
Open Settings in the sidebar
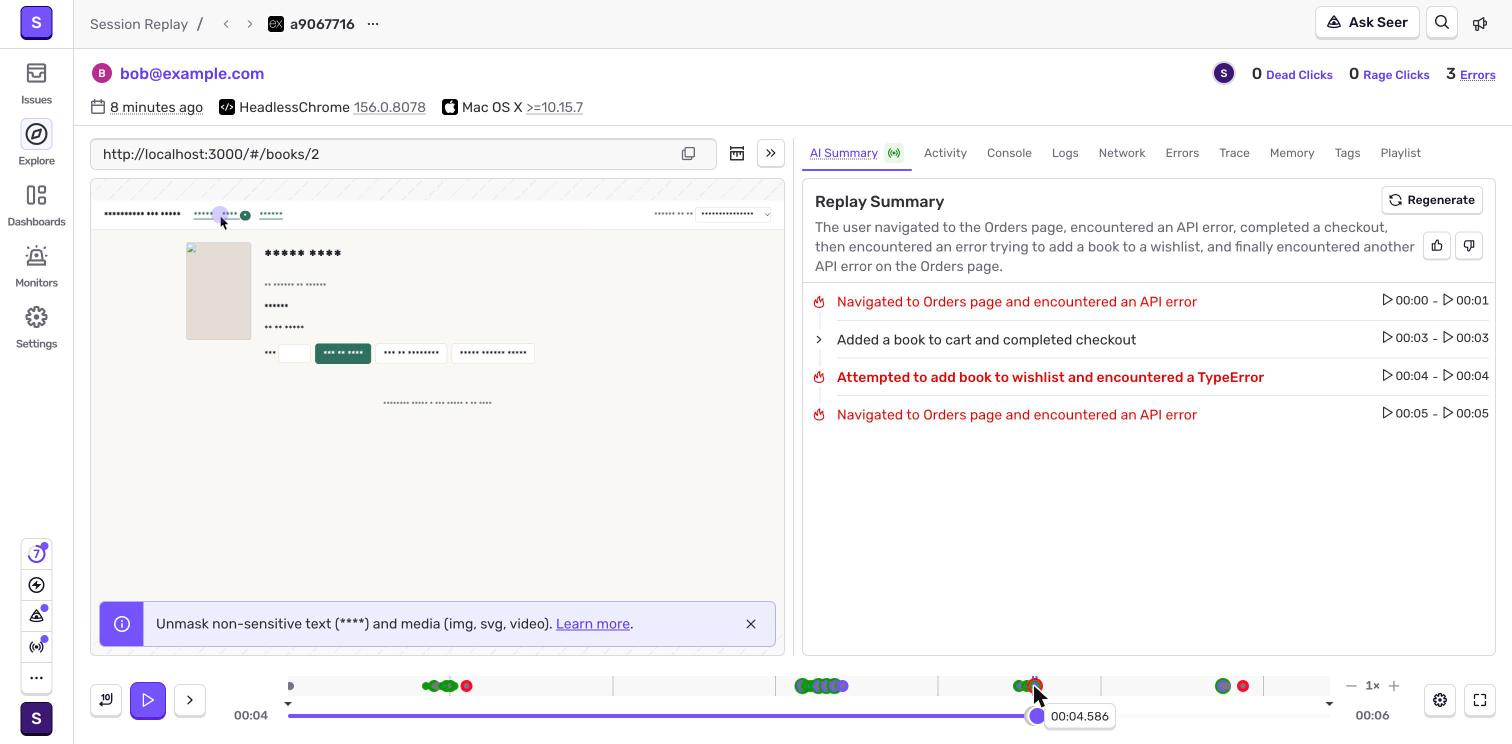point(36,328)
